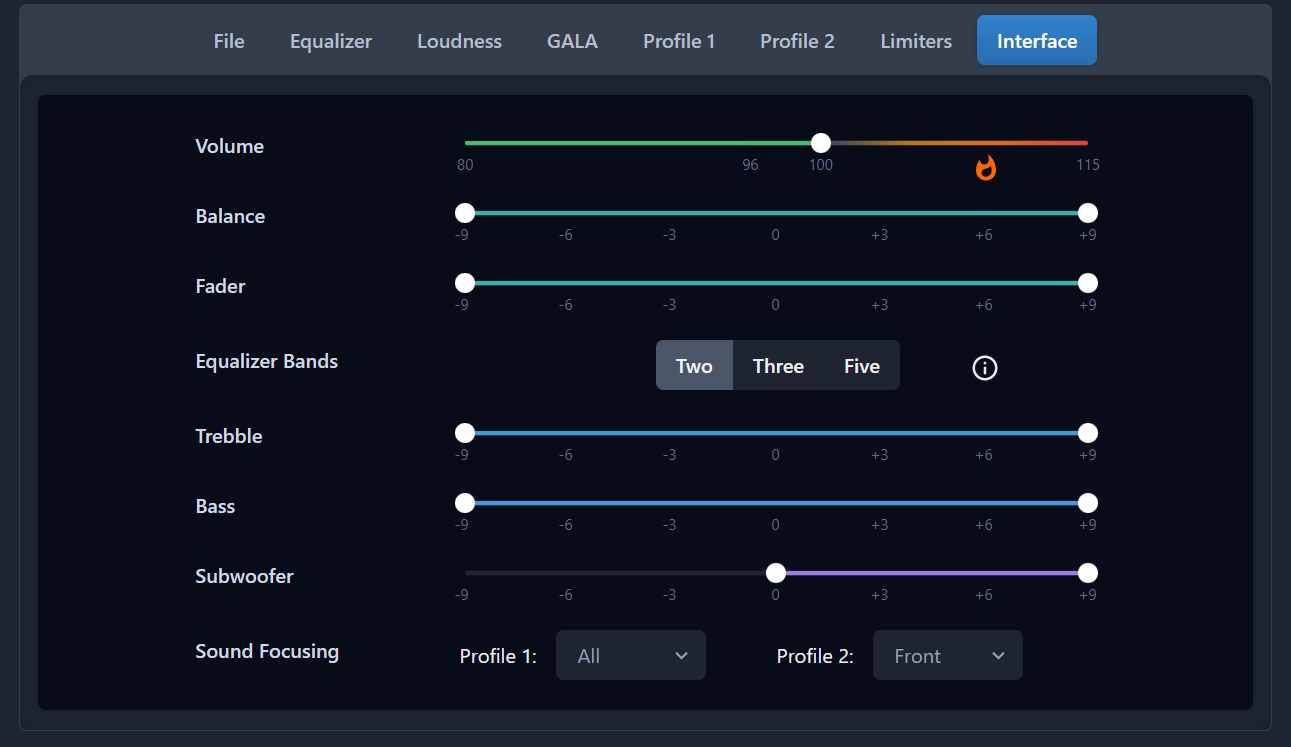Select Five equalizer bands
1291x747 pixels.
pyautogui.click(x=862, y=366)
